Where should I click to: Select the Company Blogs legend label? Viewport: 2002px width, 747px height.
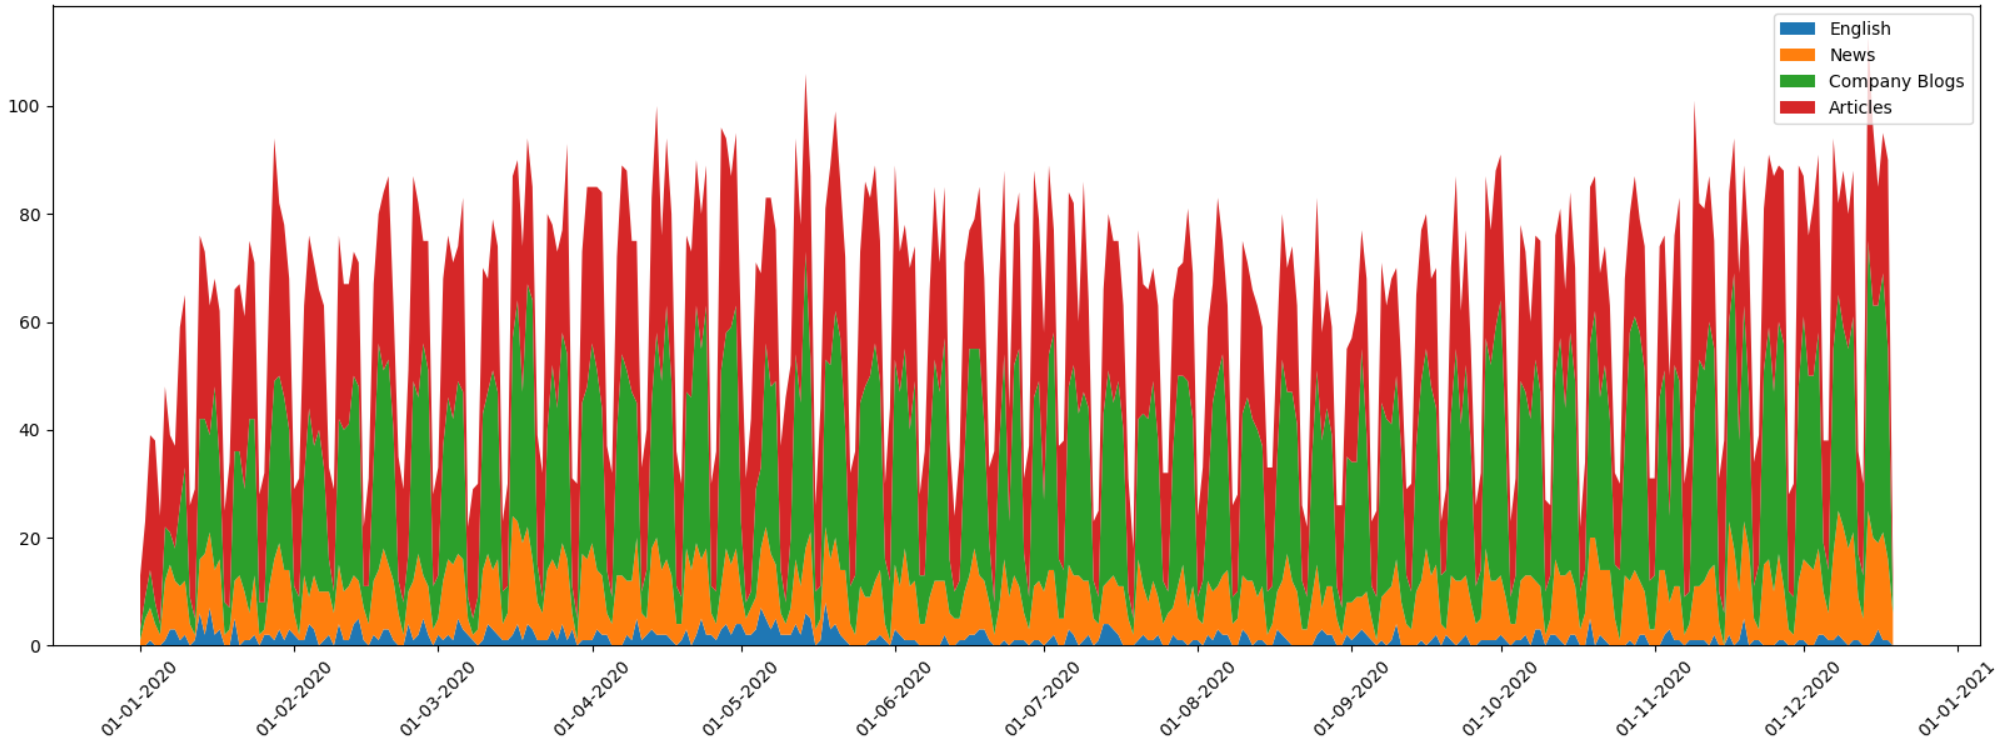pyautogui.click(x=1896, y=81)
